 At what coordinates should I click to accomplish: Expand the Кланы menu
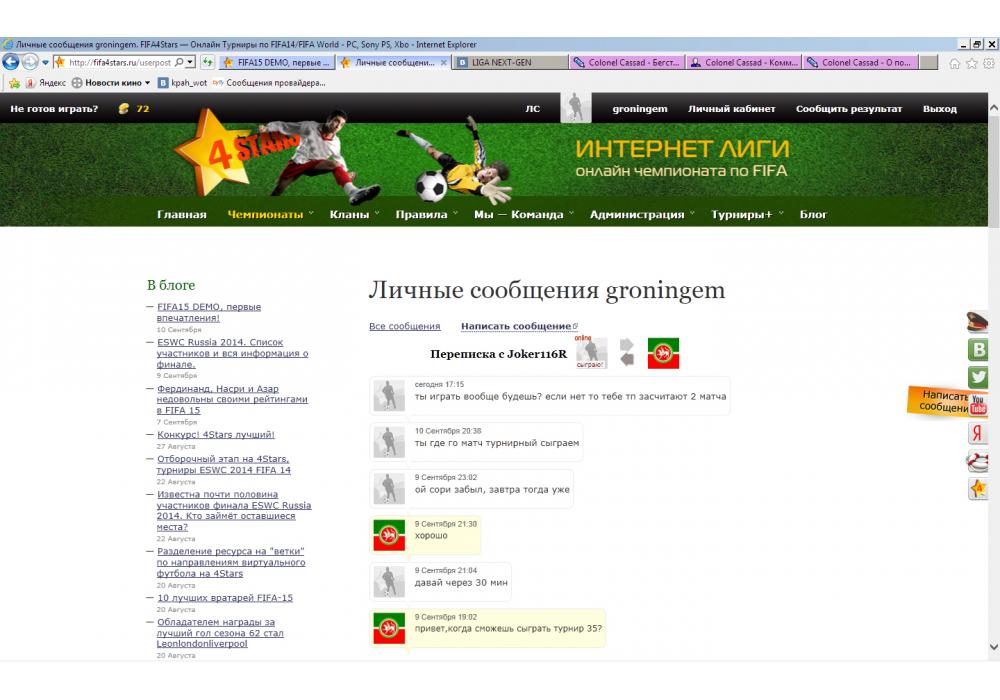click(x=377, y=214)
